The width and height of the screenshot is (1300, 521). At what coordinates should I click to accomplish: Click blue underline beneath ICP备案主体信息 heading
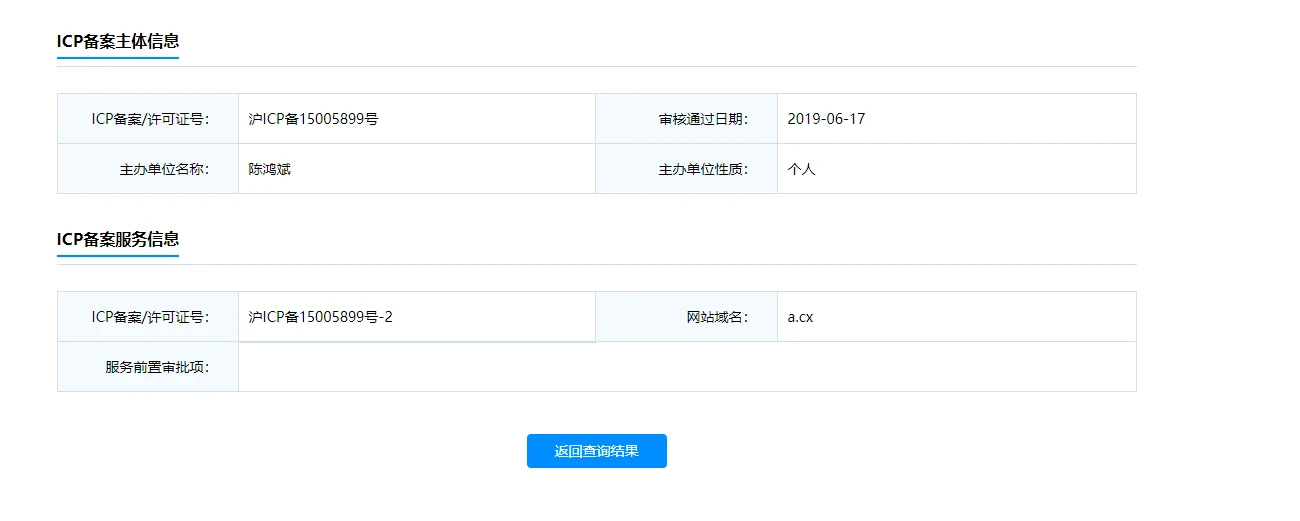pos(118,58)
